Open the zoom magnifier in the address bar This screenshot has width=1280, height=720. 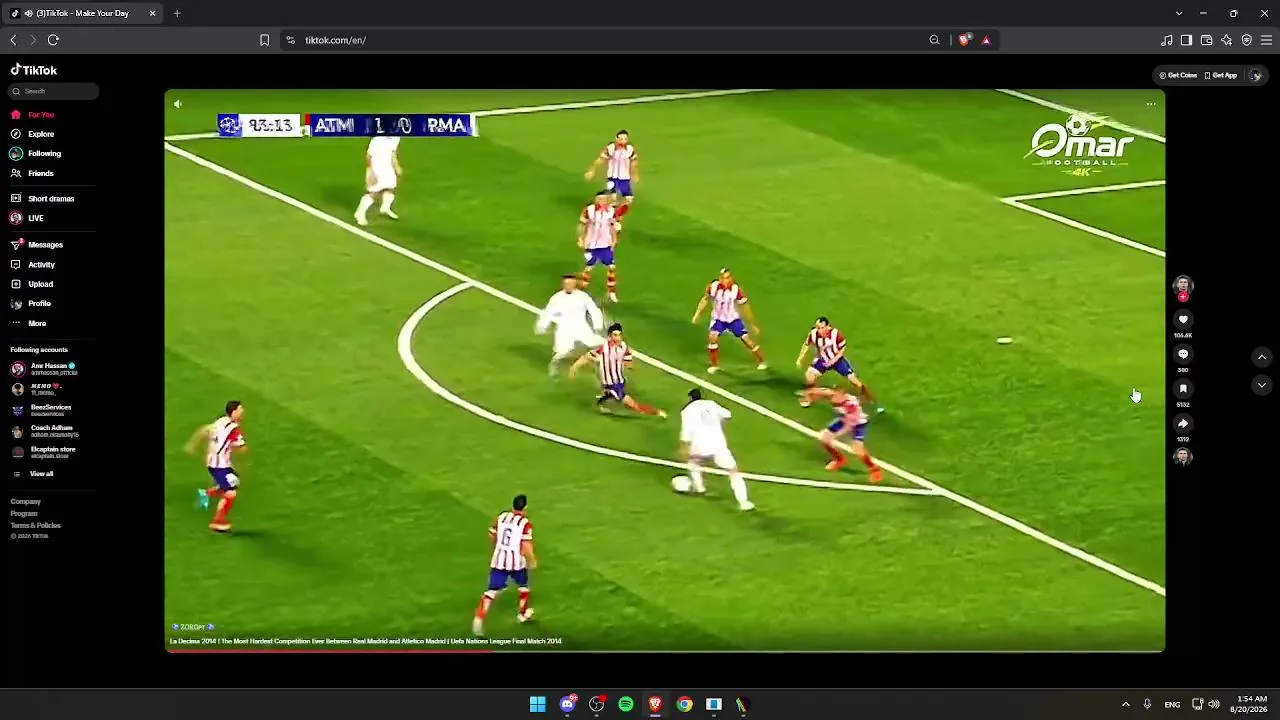(934, 40)
